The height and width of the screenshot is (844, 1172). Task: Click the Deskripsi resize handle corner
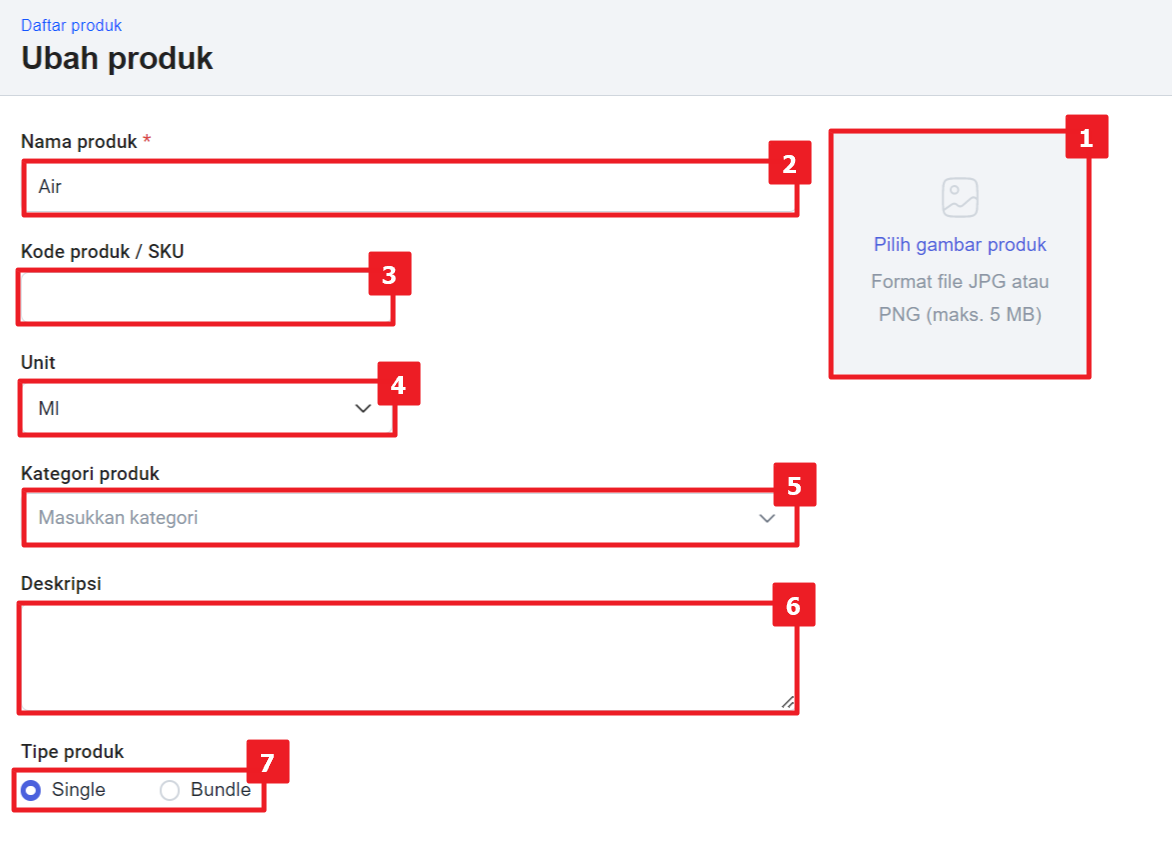pyautogui.click(x=788, y=702)
